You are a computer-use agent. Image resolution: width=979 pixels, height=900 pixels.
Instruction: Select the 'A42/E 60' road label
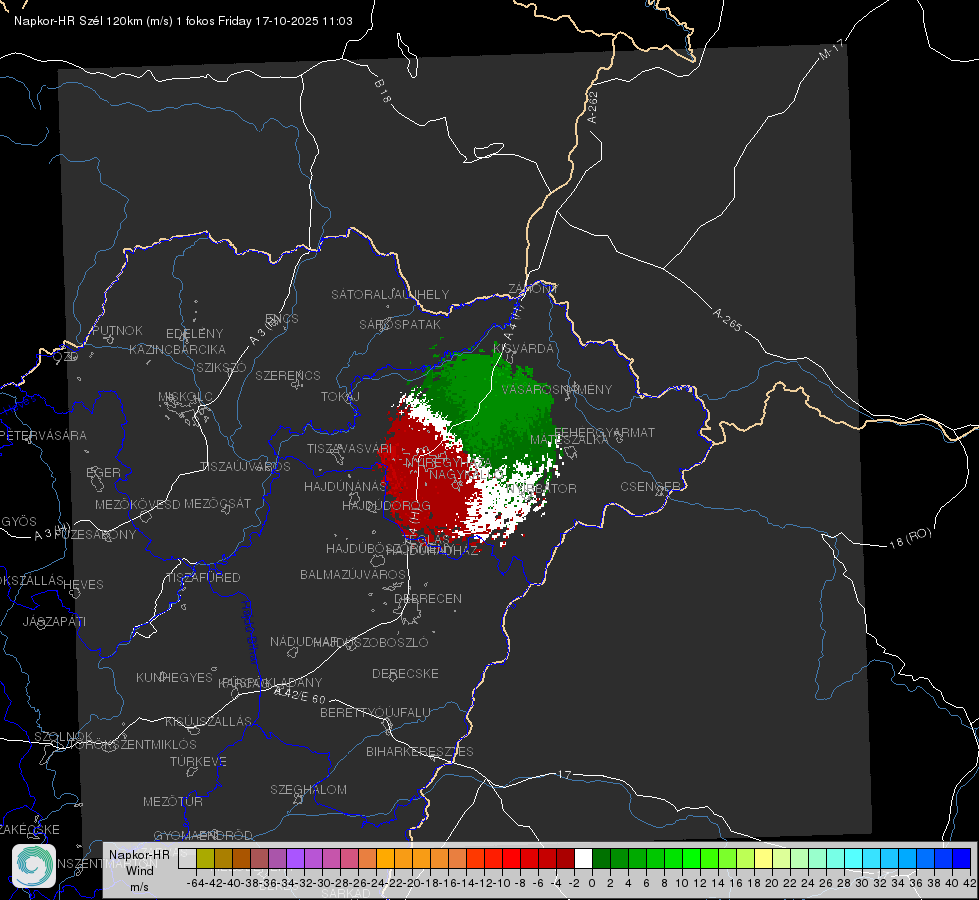pyautogui.click(x=300, y=695)
